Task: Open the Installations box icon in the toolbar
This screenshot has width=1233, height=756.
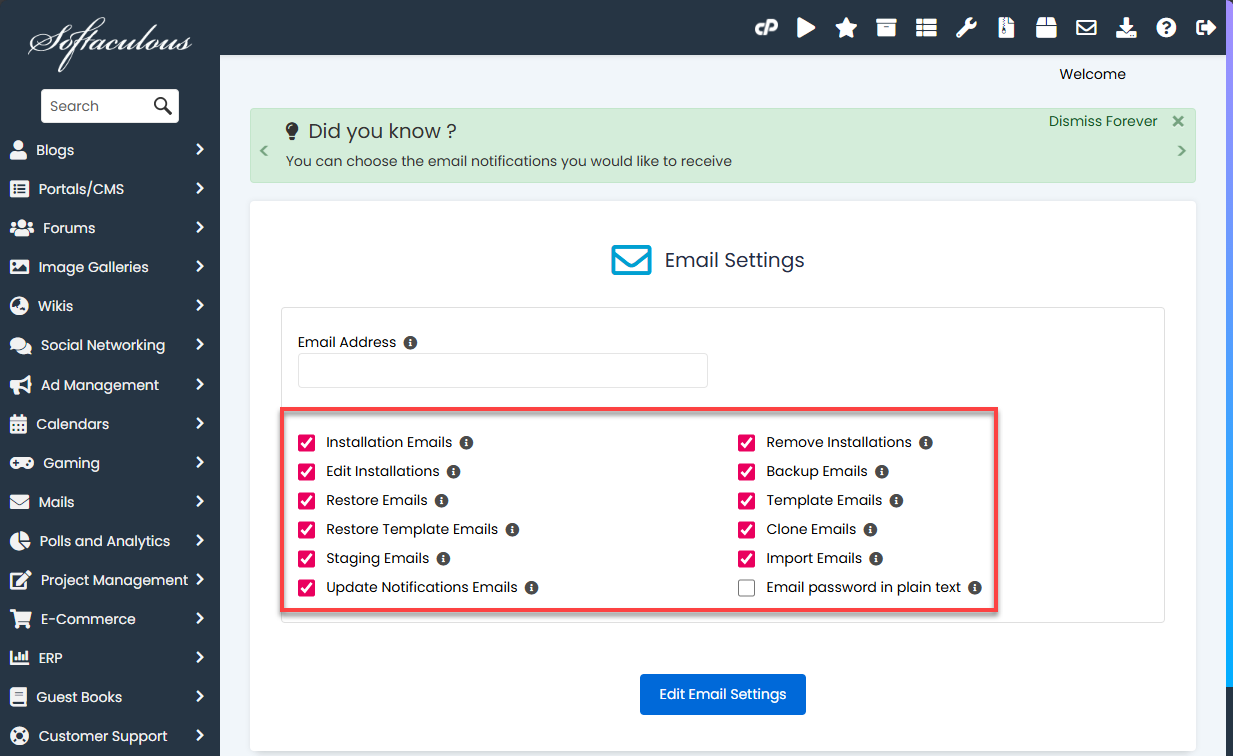Action: [886, 28]
